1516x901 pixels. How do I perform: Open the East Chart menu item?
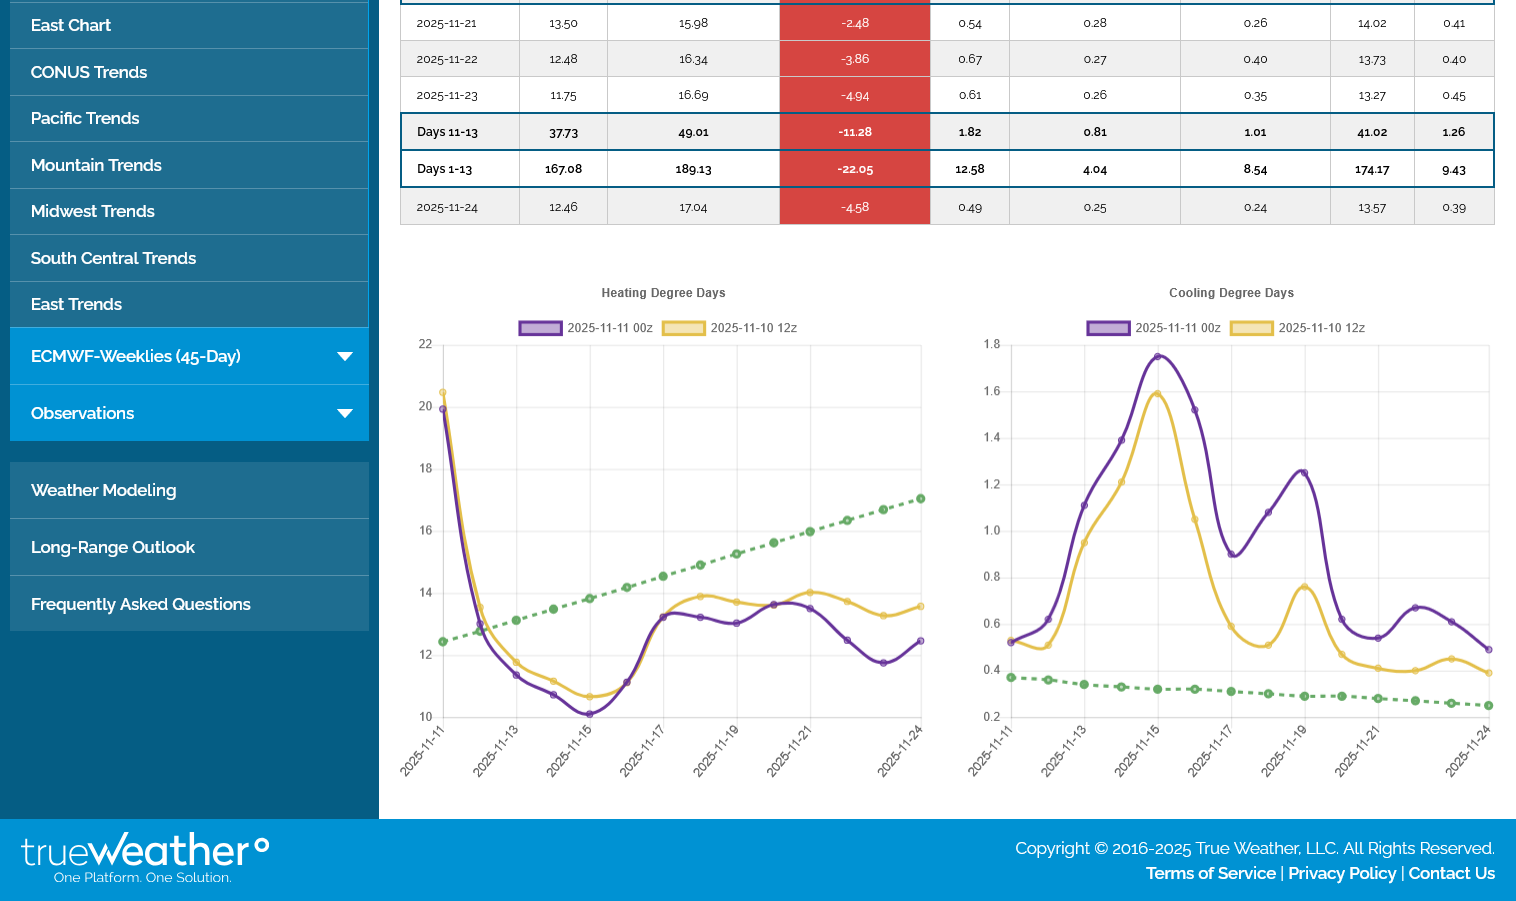pos(71,25)
